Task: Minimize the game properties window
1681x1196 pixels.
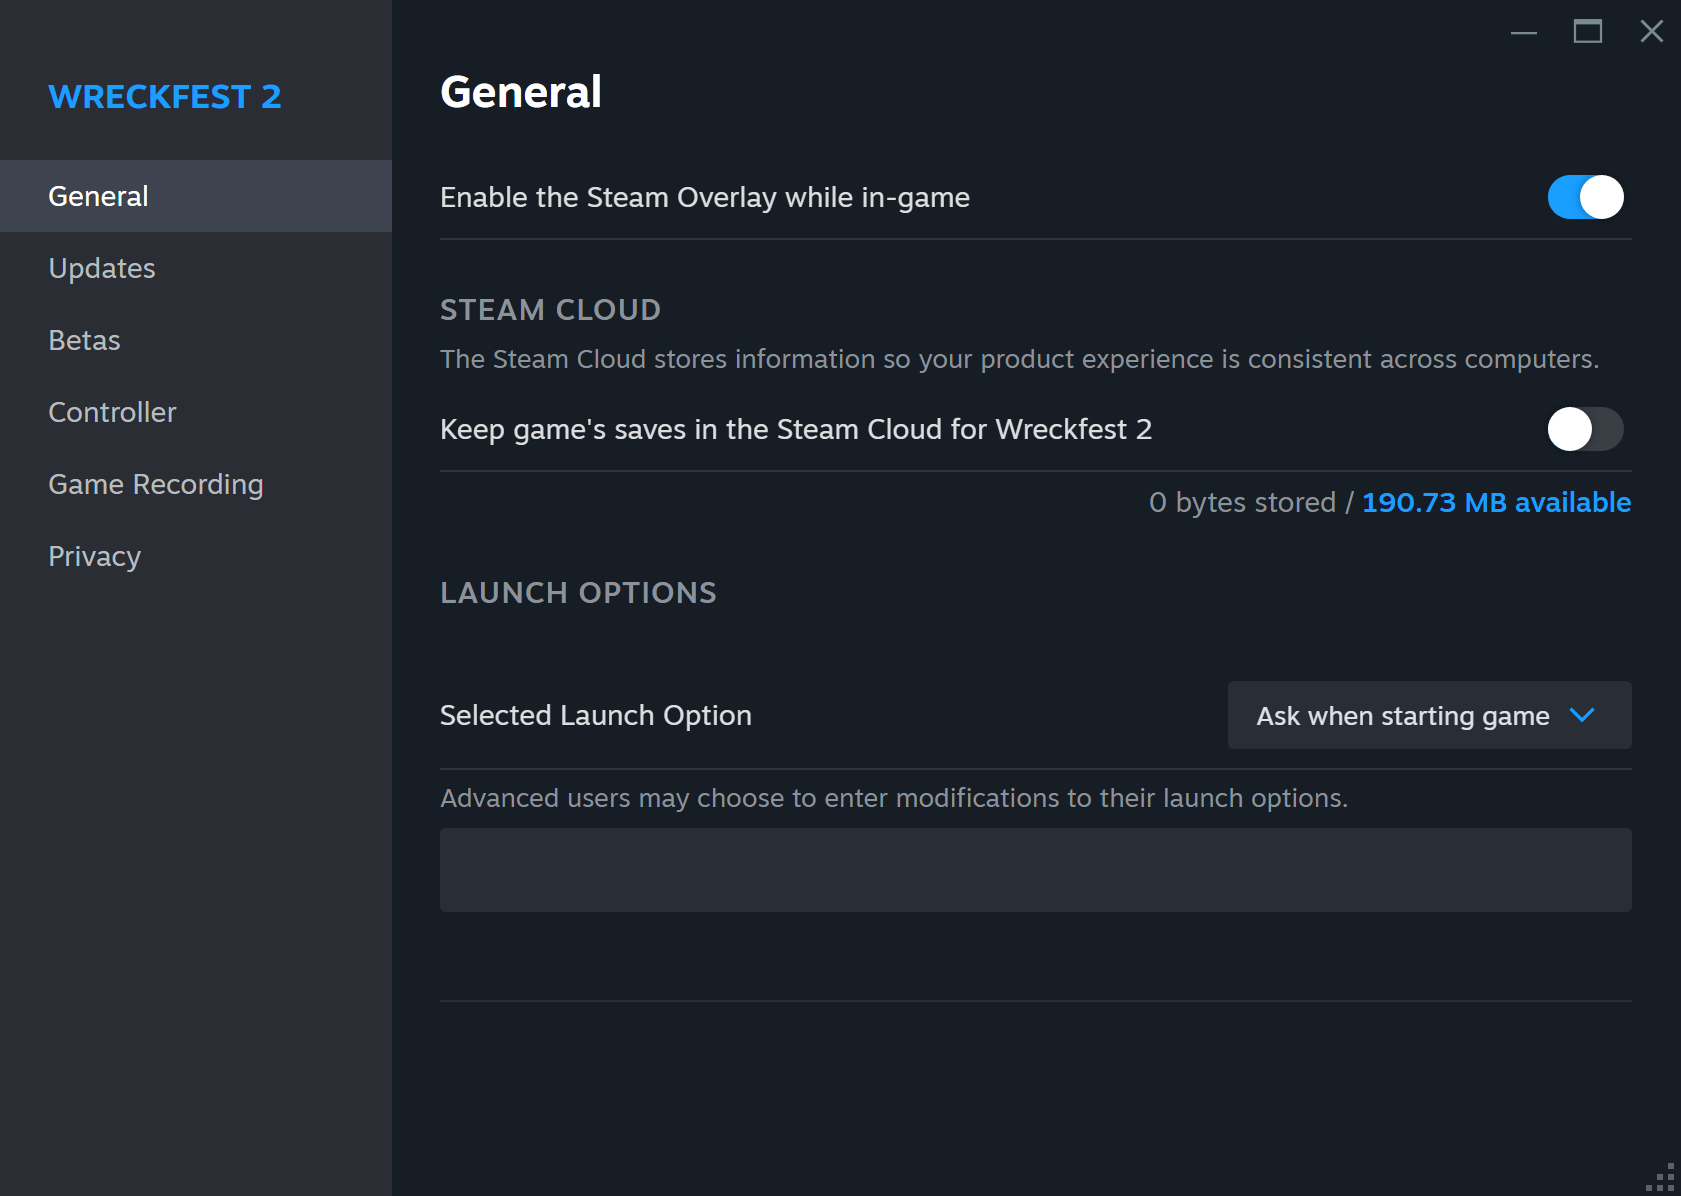Action: click(x=1523, y=32)
